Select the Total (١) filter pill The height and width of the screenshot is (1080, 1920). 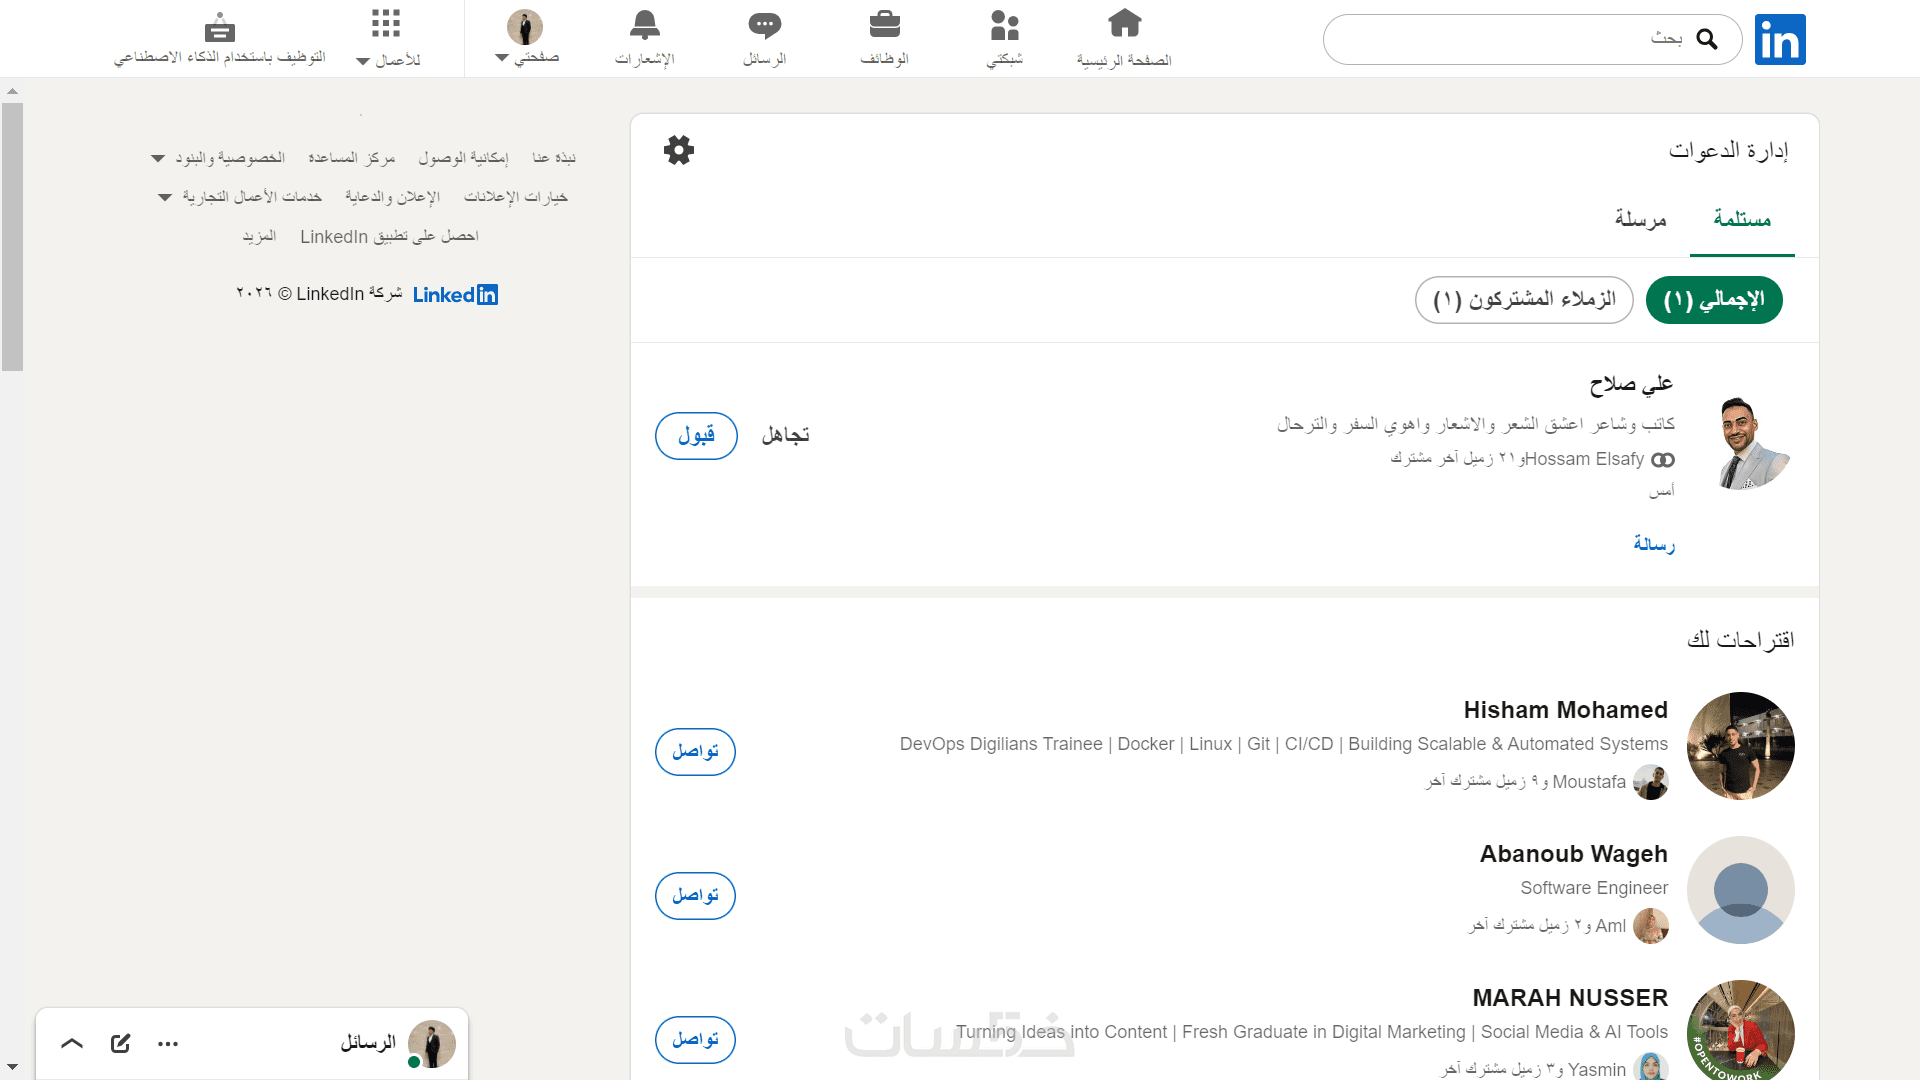[x=1714, y=300]
